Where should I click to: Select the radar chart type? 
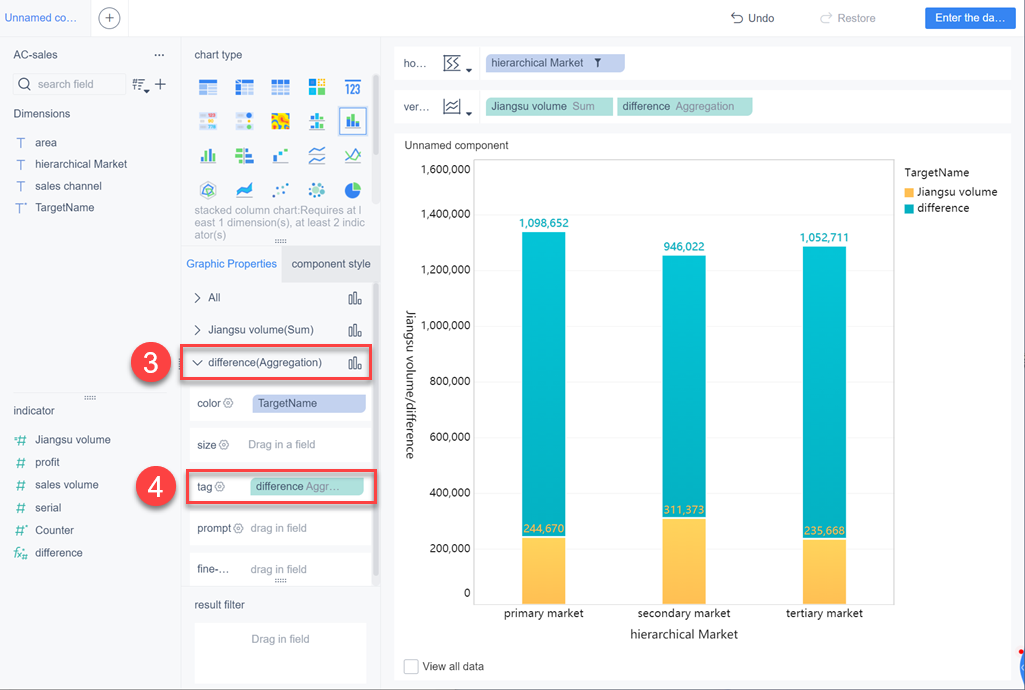point(208,190)
